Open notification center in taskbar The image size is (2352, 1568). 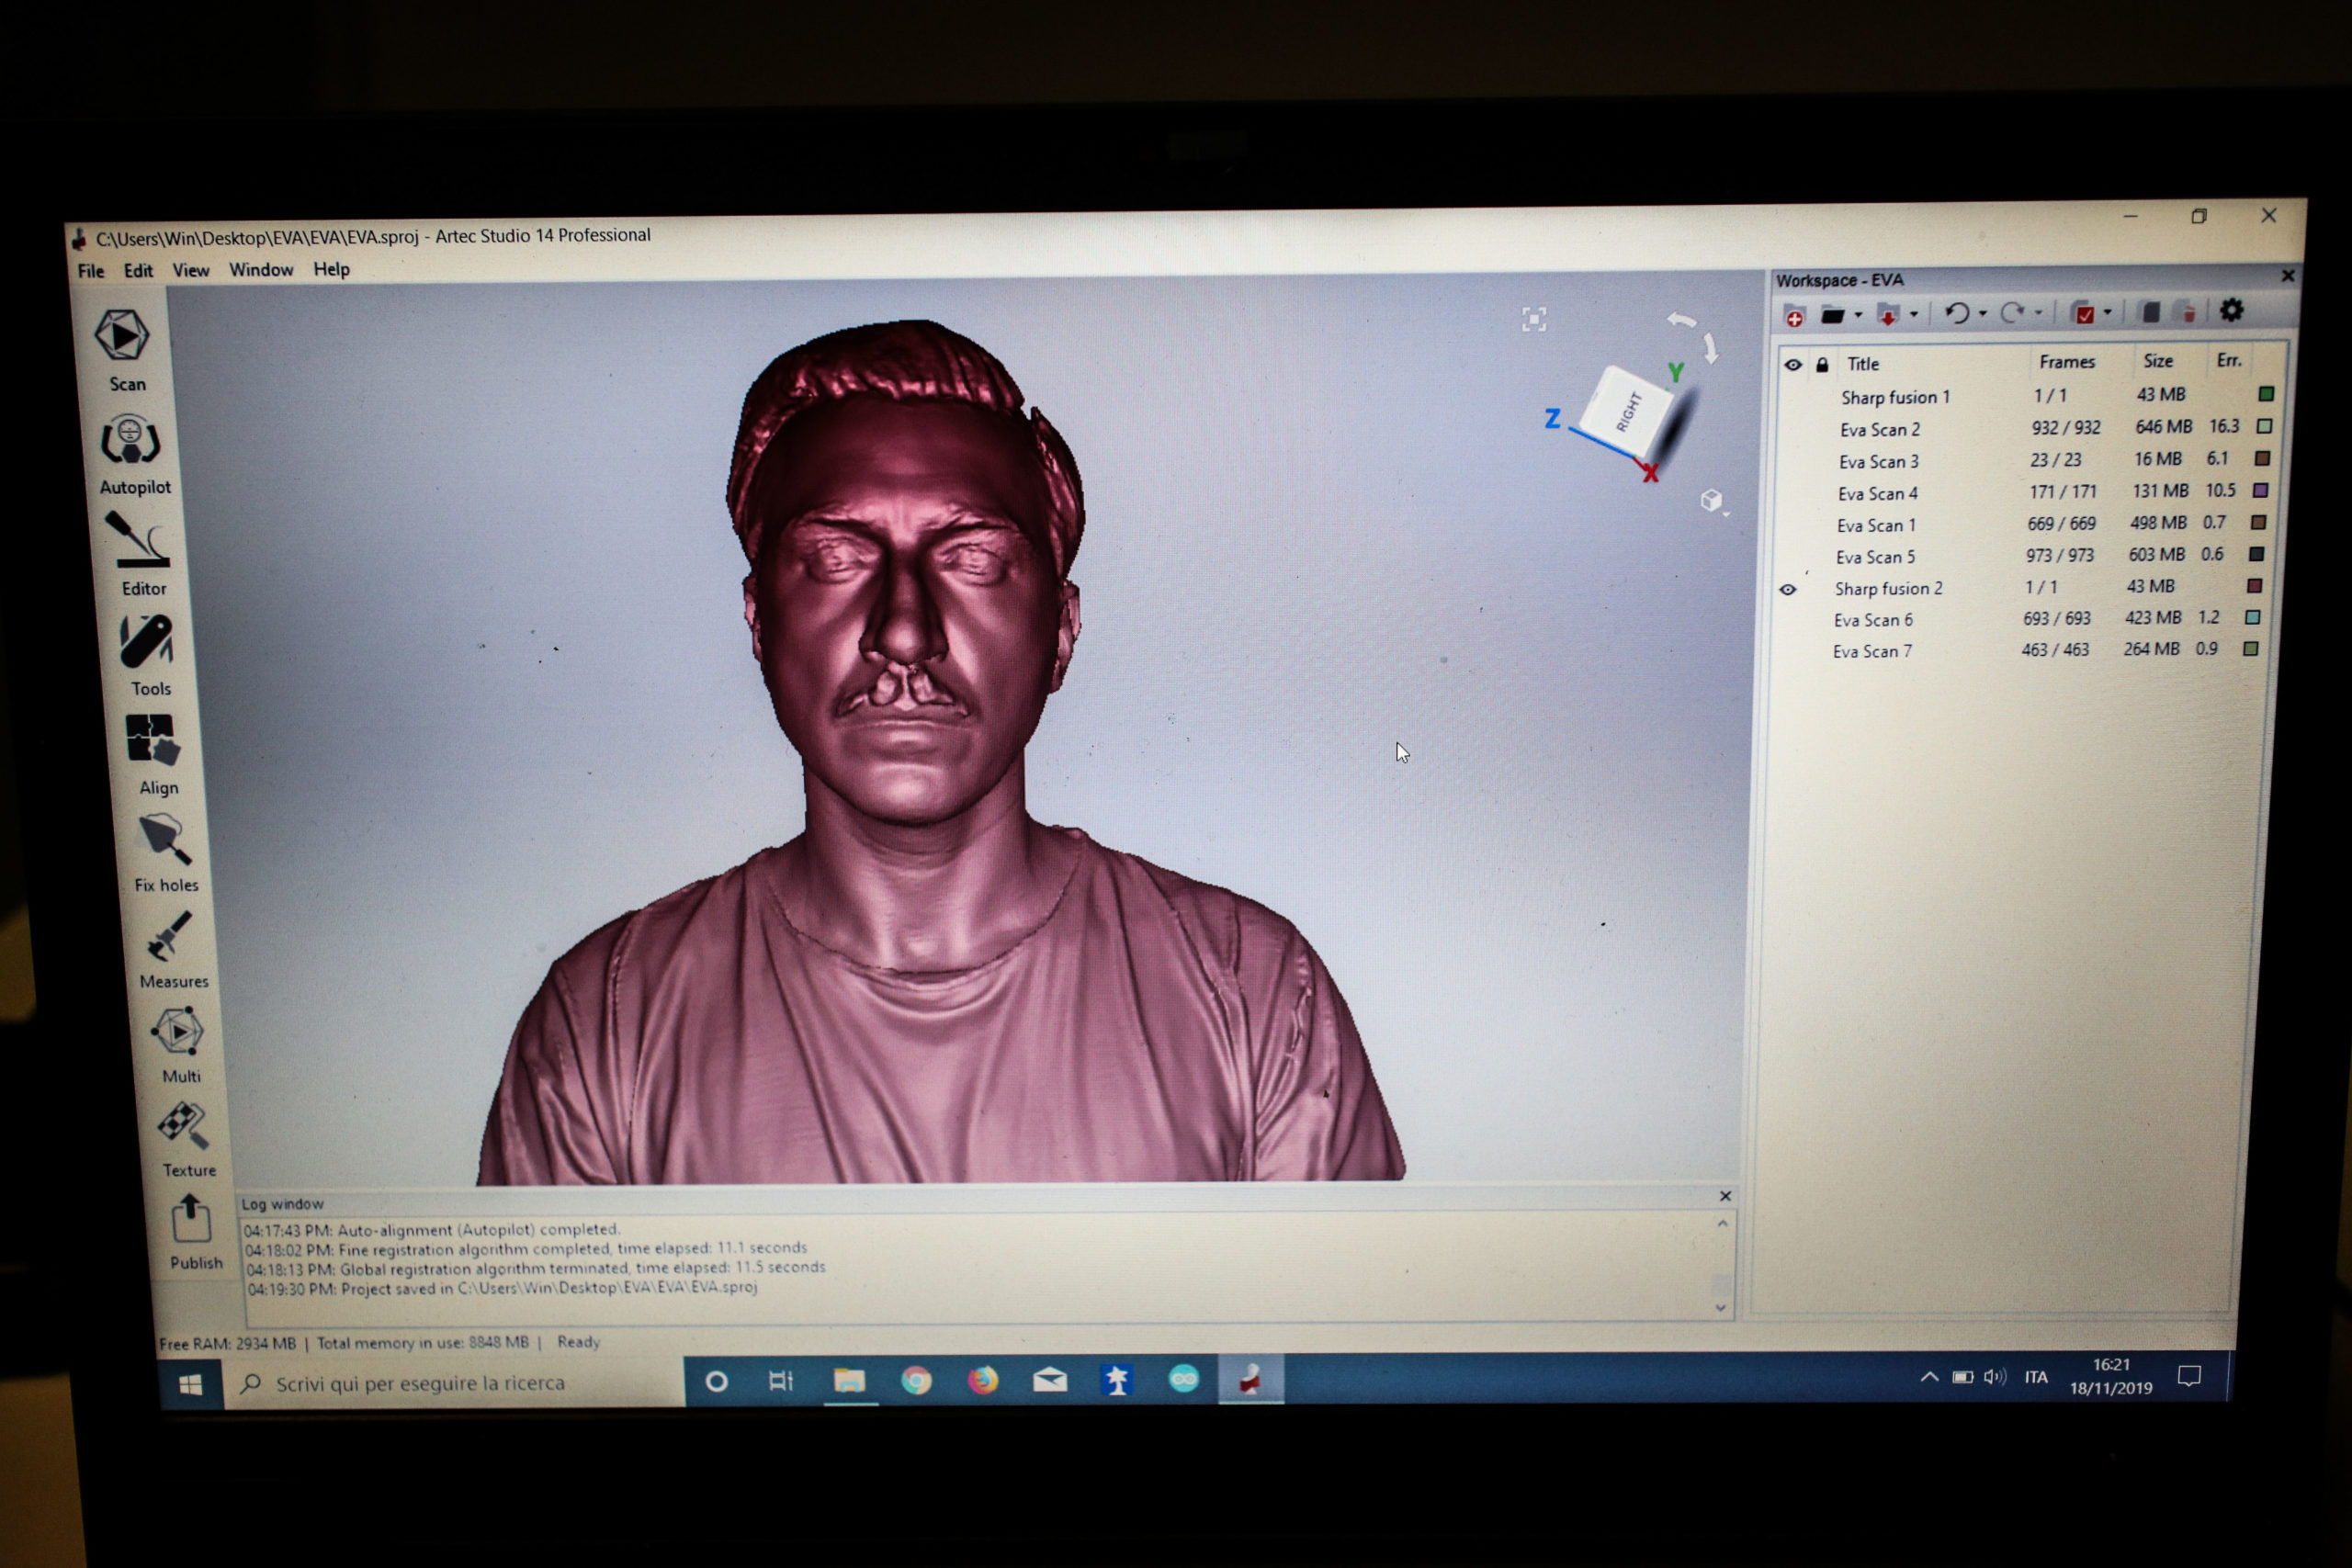click(2189, 1377)
